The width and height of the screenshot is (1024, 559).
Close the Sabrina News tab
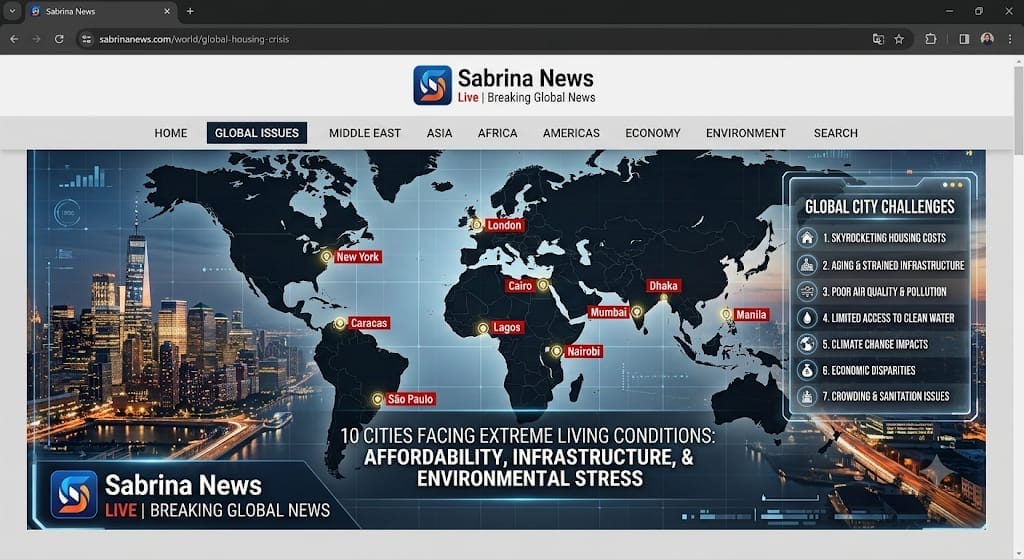coord(167,11)
